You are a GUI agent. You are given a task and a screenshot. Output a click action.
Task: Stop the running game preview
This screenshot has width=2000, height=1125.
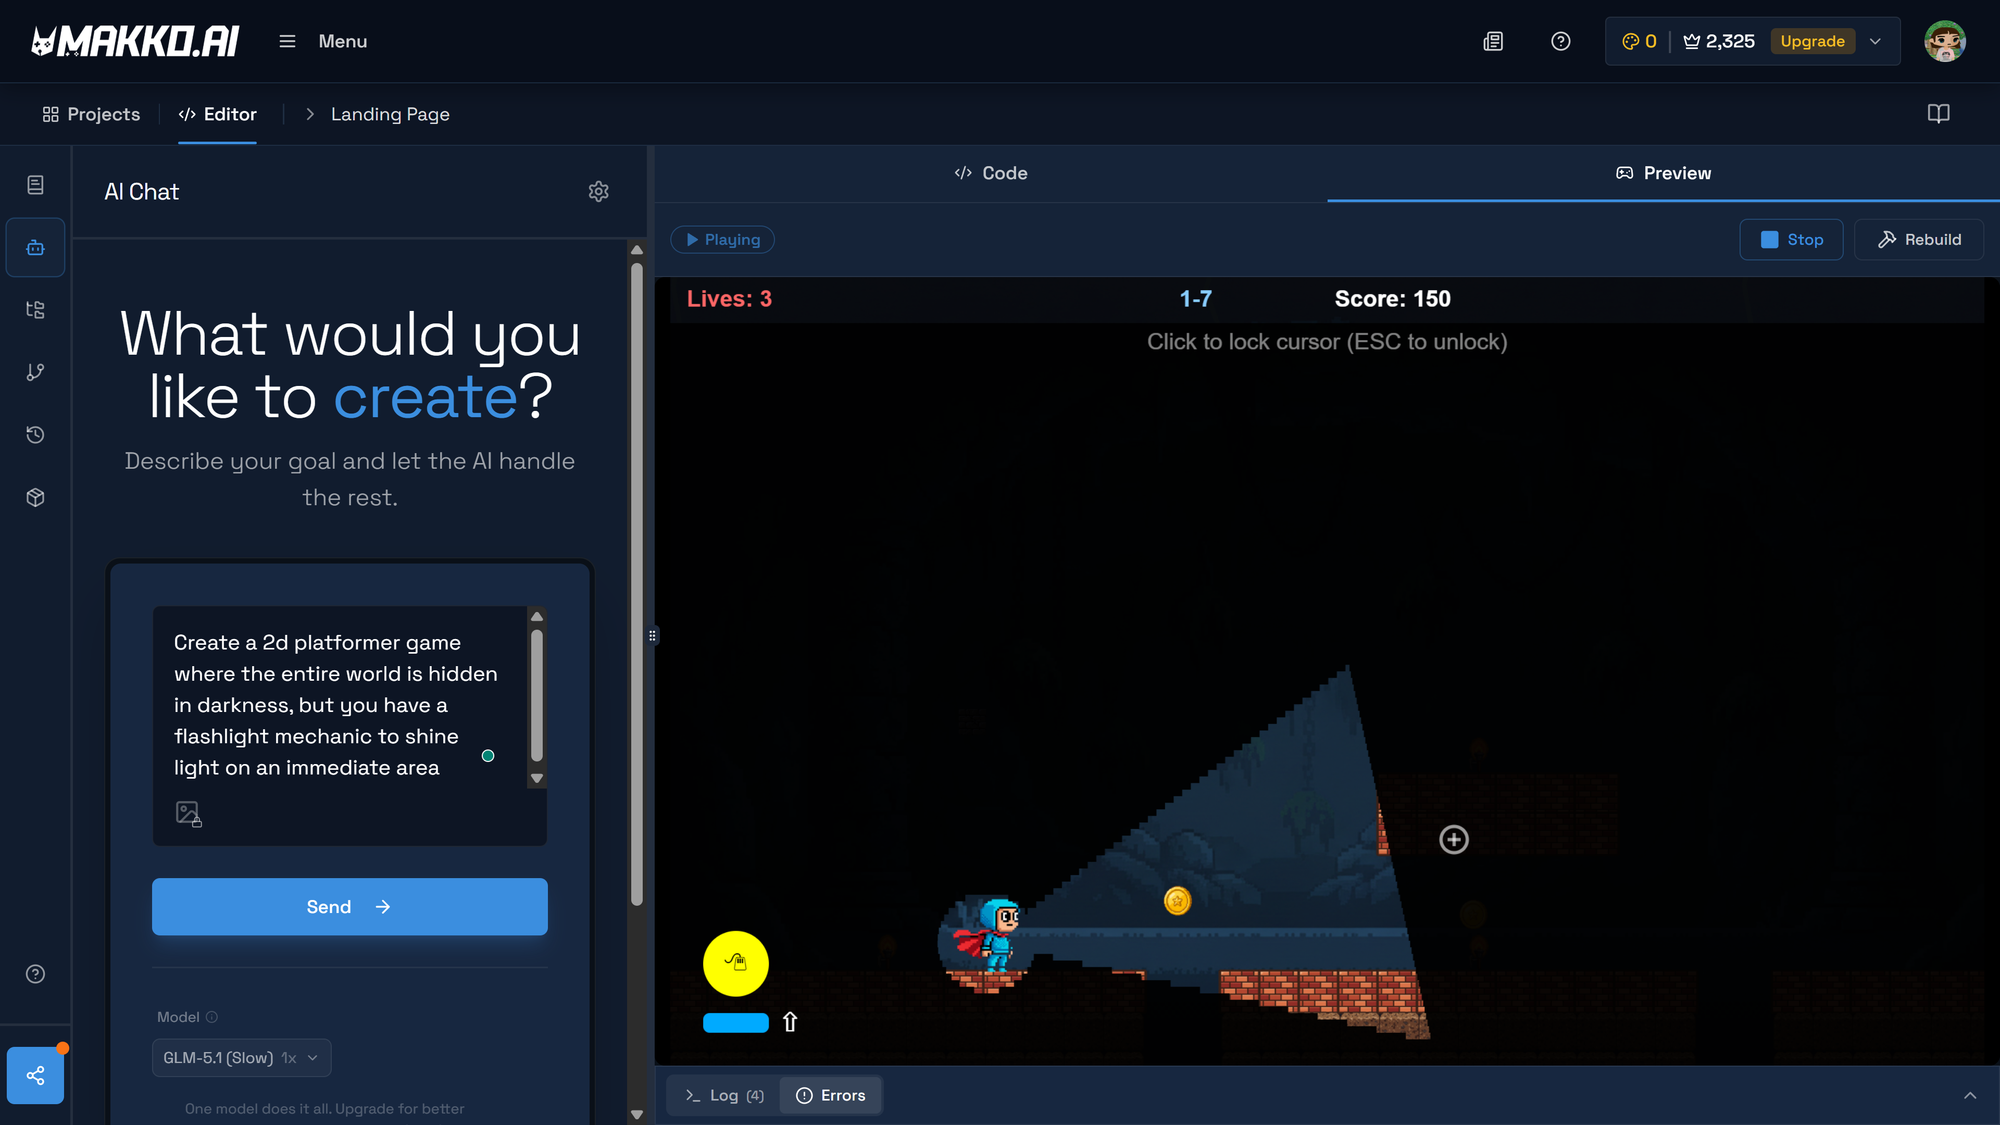(x=1791, y=240)
